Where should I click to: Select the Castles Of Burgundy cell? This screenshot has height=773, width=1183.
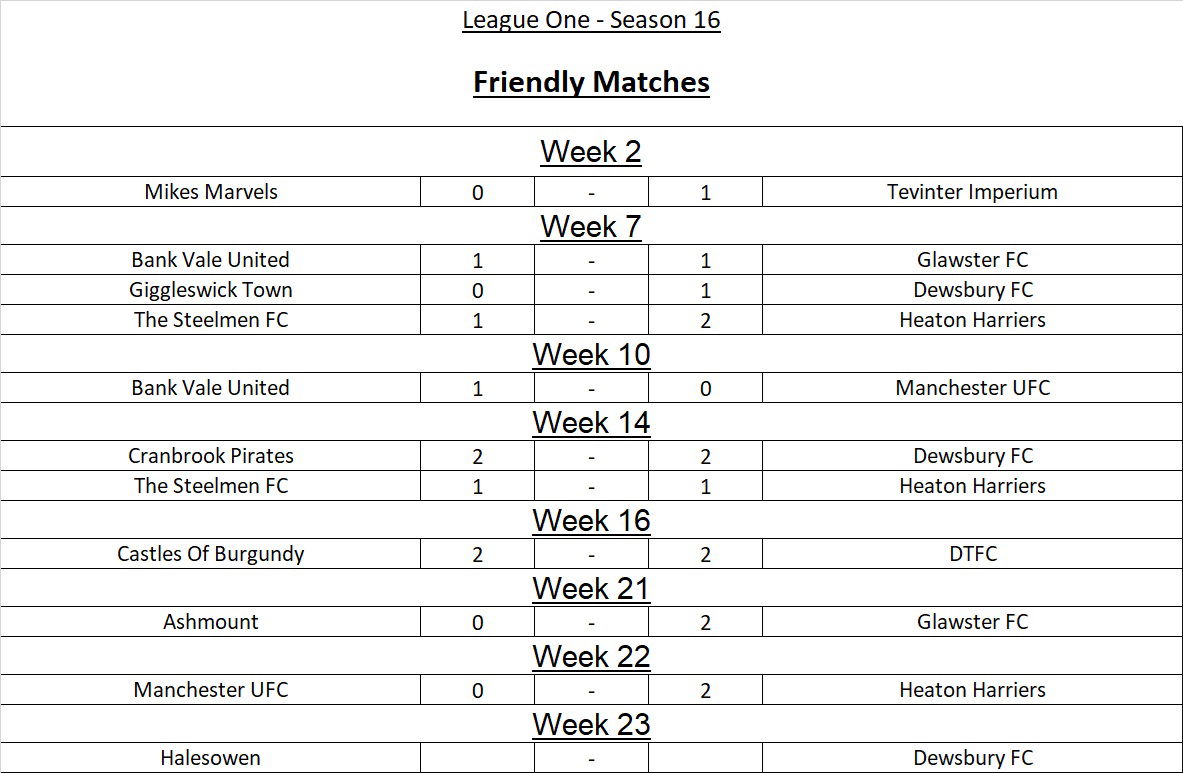[211, 554]
